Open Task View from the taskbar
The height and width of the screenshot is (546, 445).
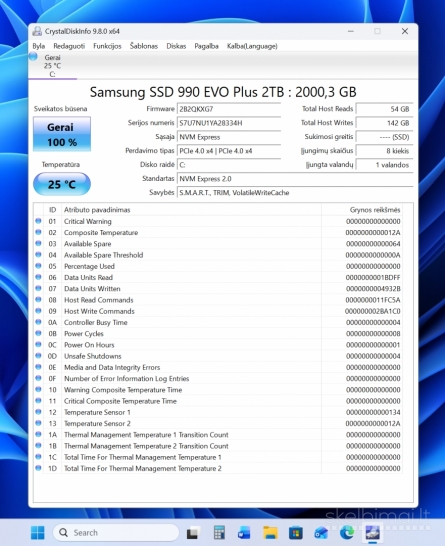(x=193, y=533)
